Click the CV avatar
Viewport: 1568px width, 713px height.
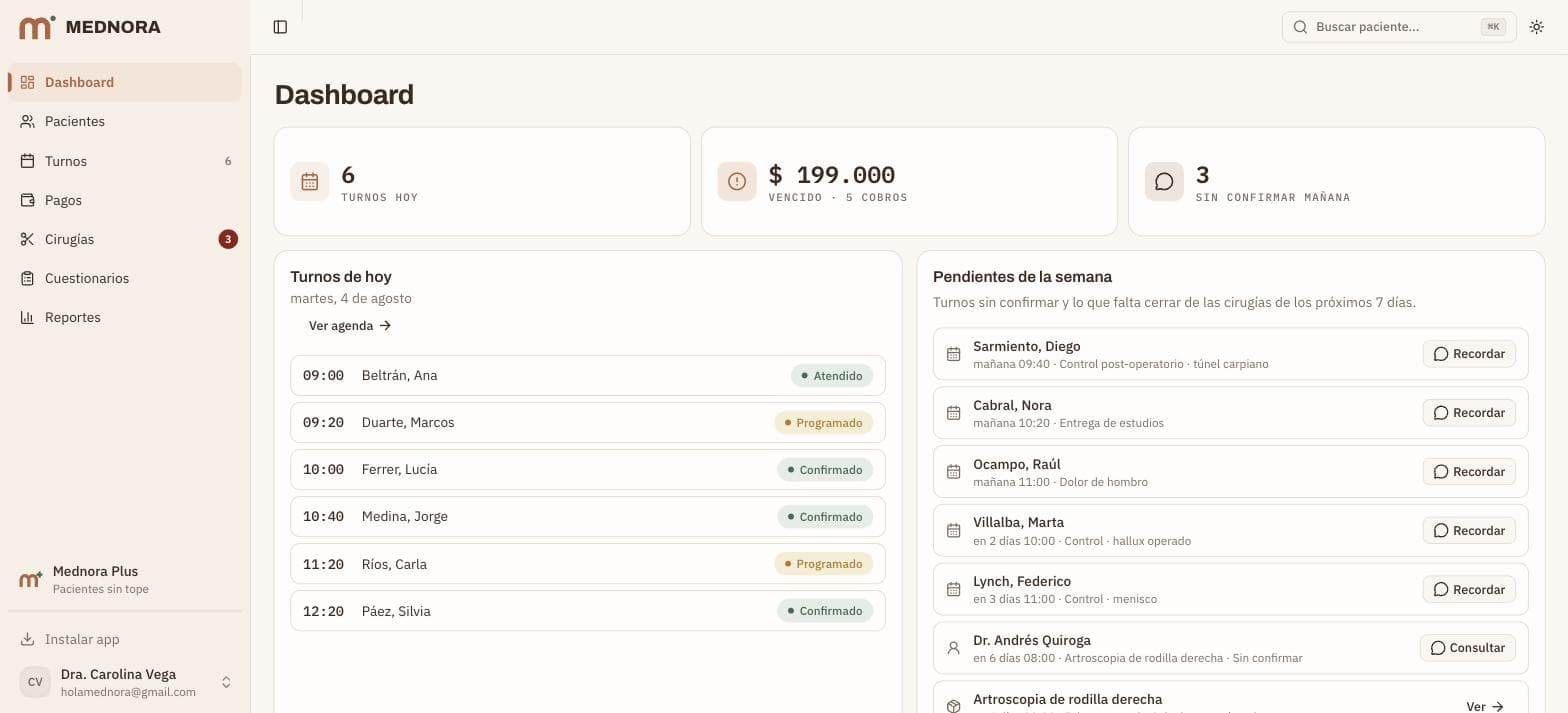pos(35,682)
